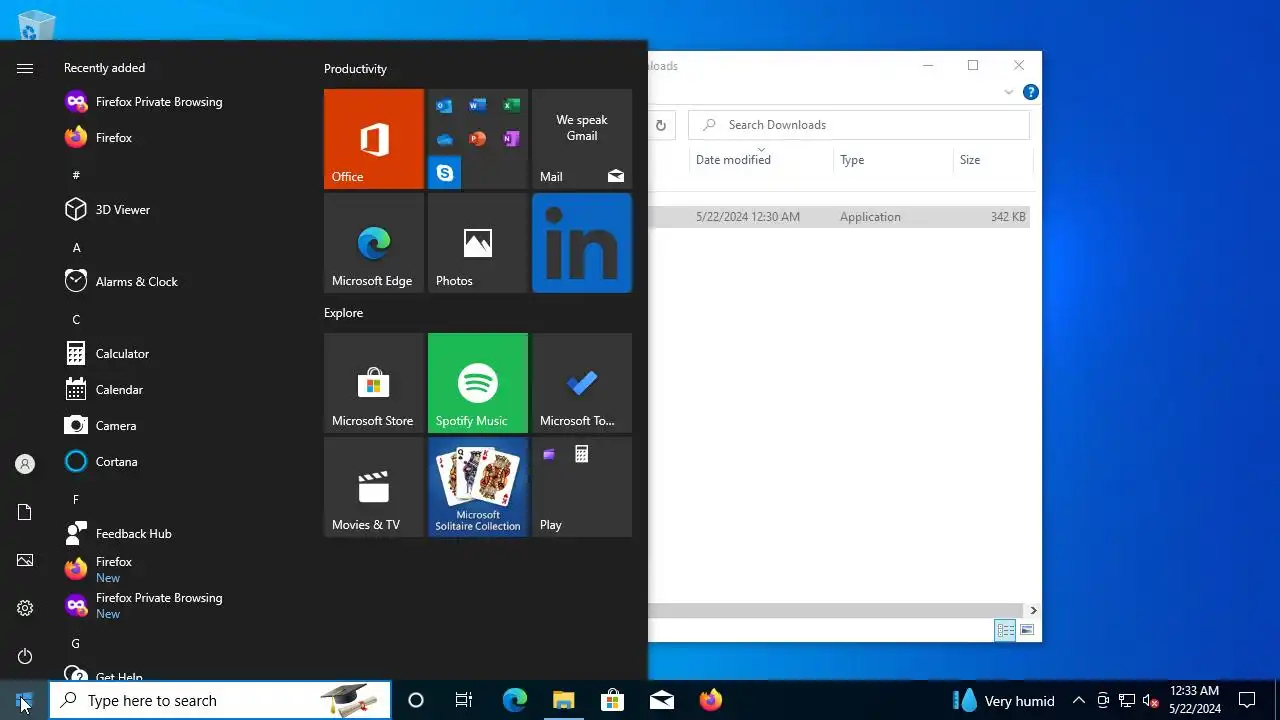
Task: Click horizontal scrollbar right arrow in Explorer
Action: (x=1033, y=610)
